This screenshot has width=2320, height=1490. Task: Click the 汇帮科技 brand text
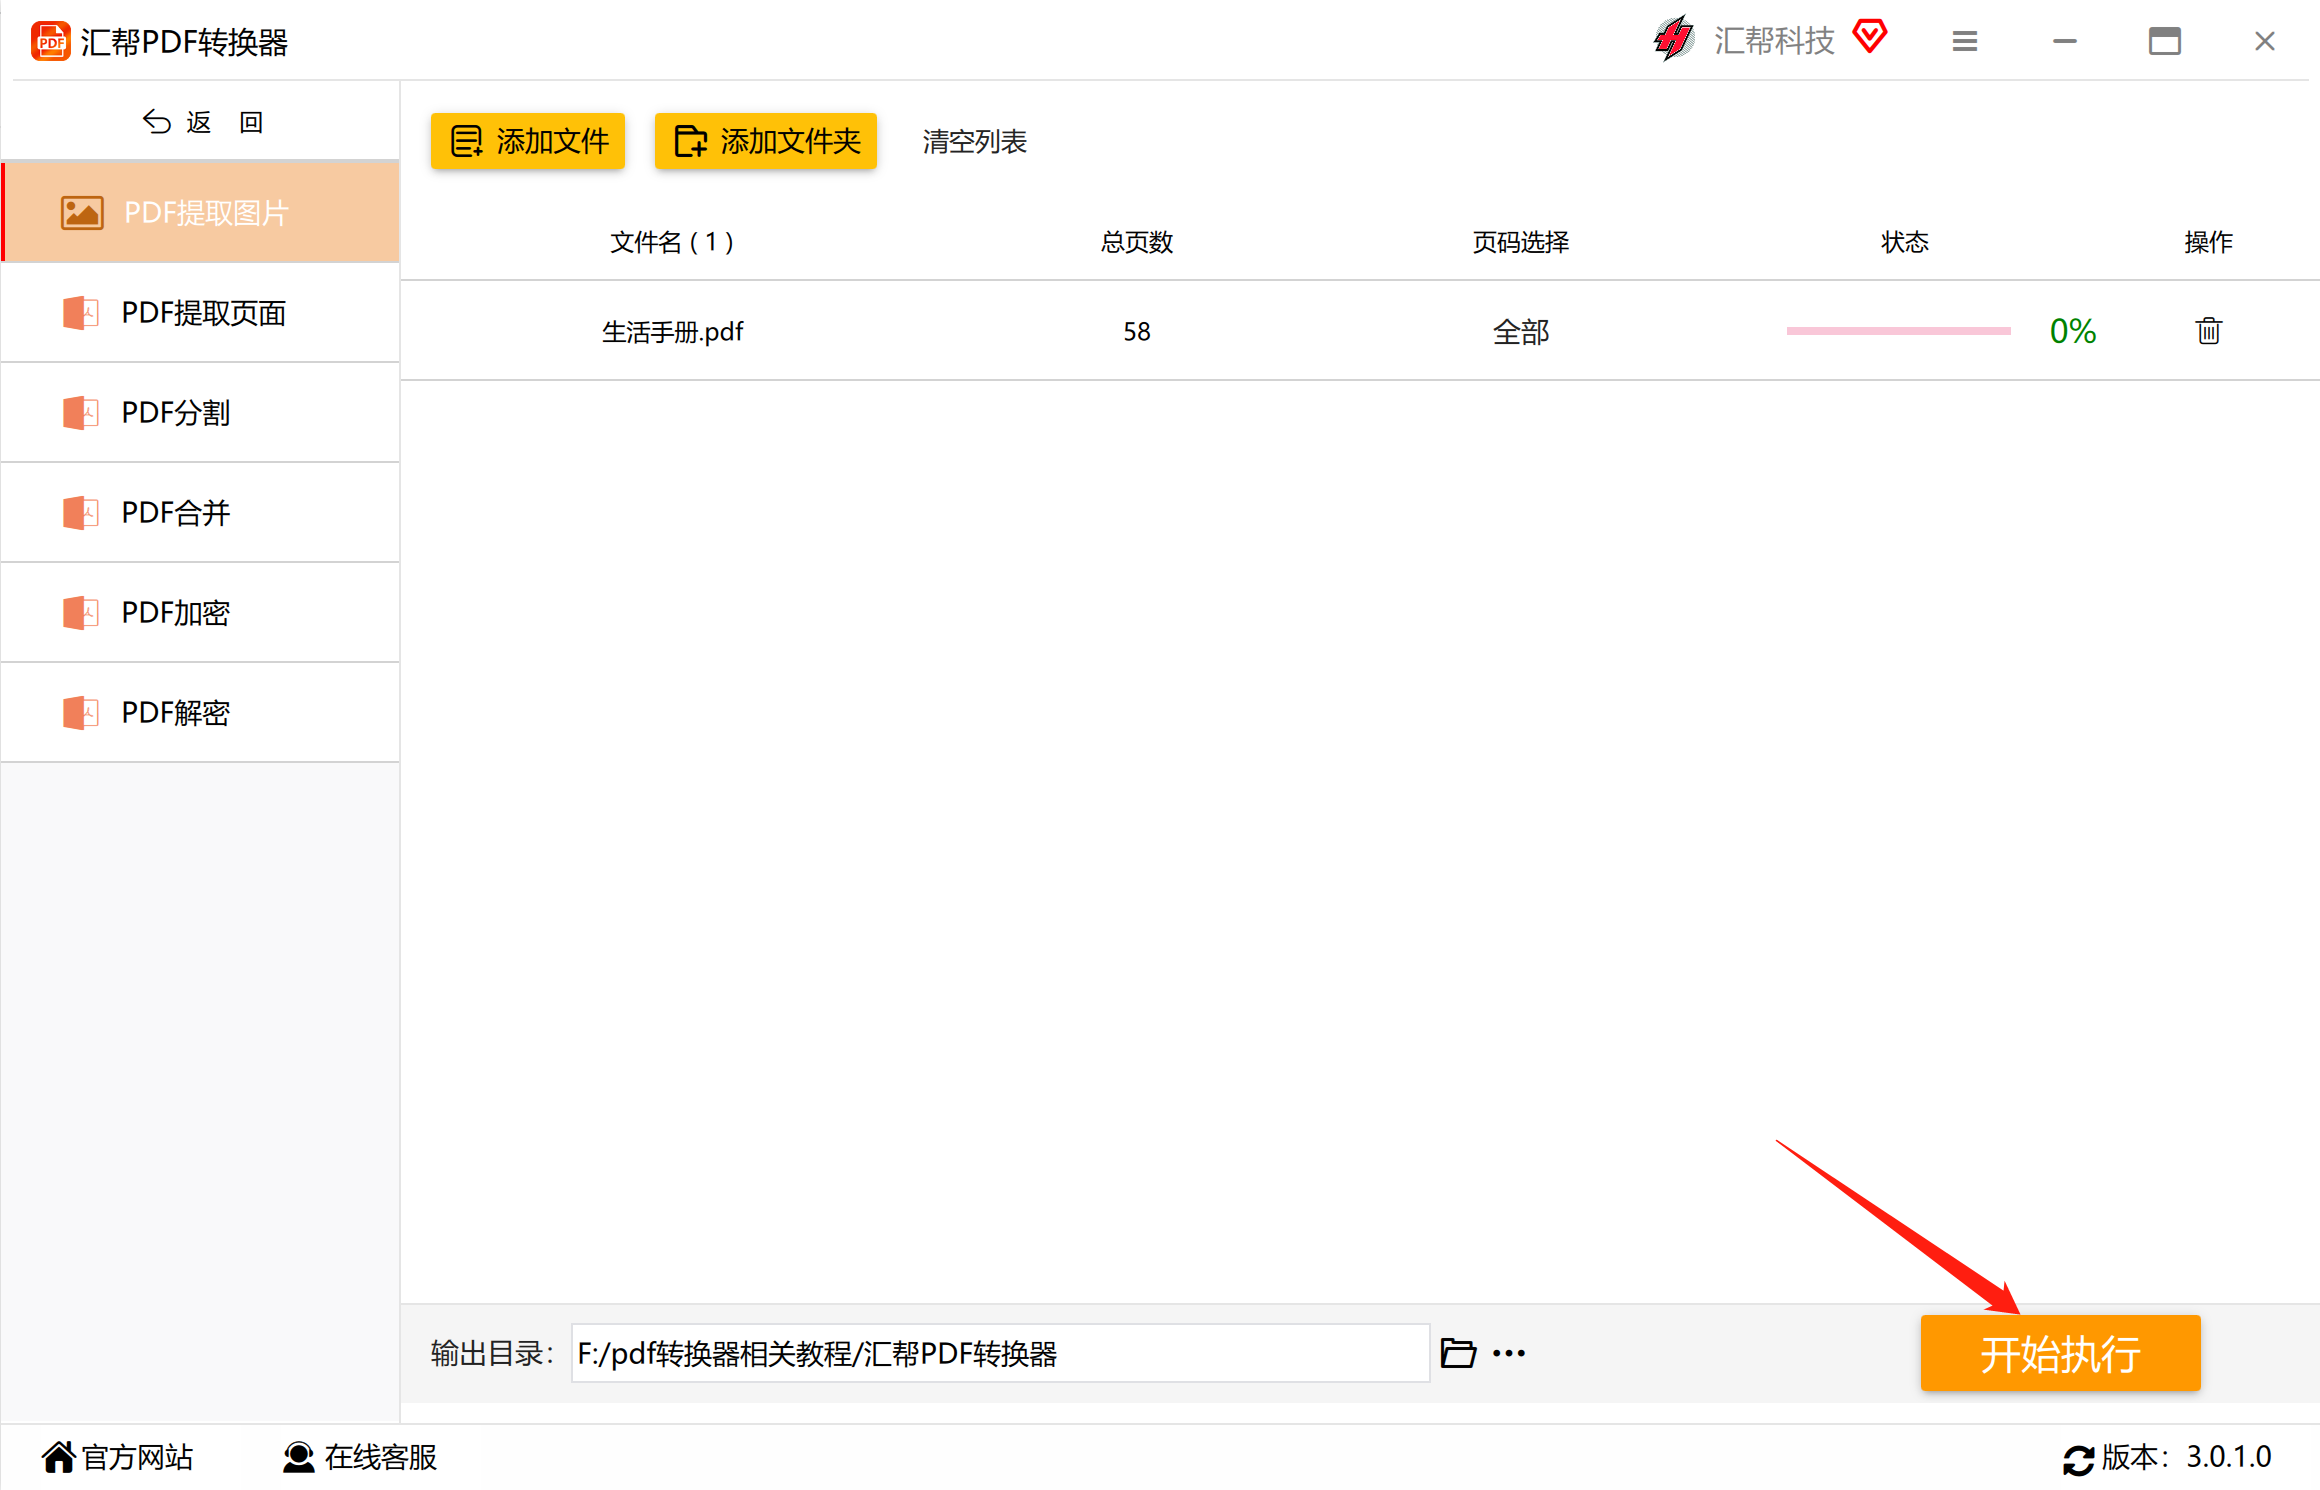(x=1775, y=41)
